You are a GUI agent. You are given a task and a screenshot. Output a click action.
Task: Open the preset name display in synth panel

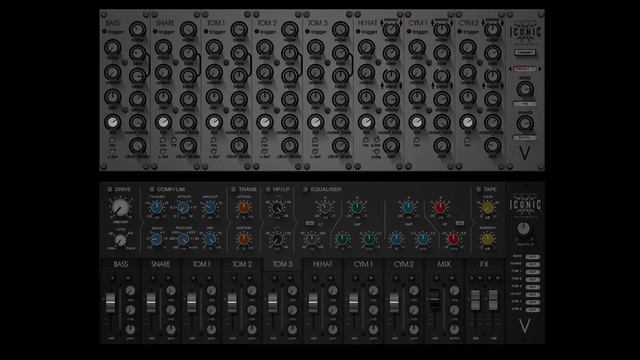click(x=524, y=69)
